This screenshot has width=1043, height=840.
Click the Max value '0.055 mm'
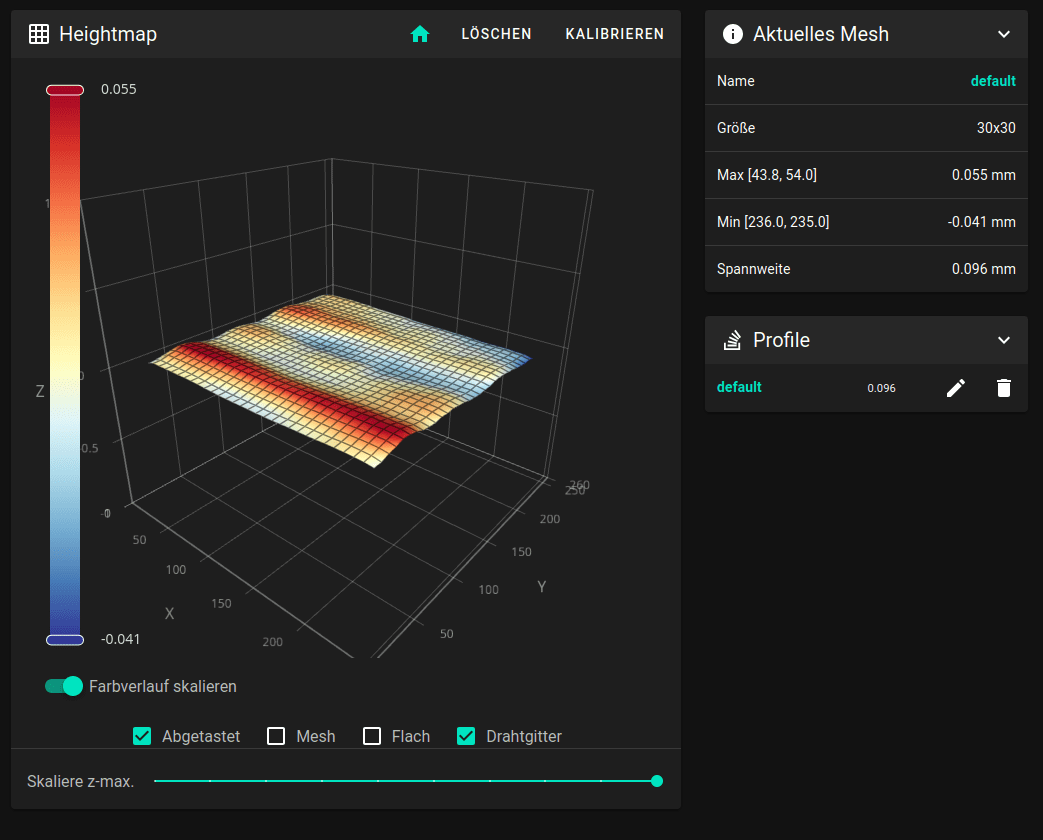tap(983, 175)
